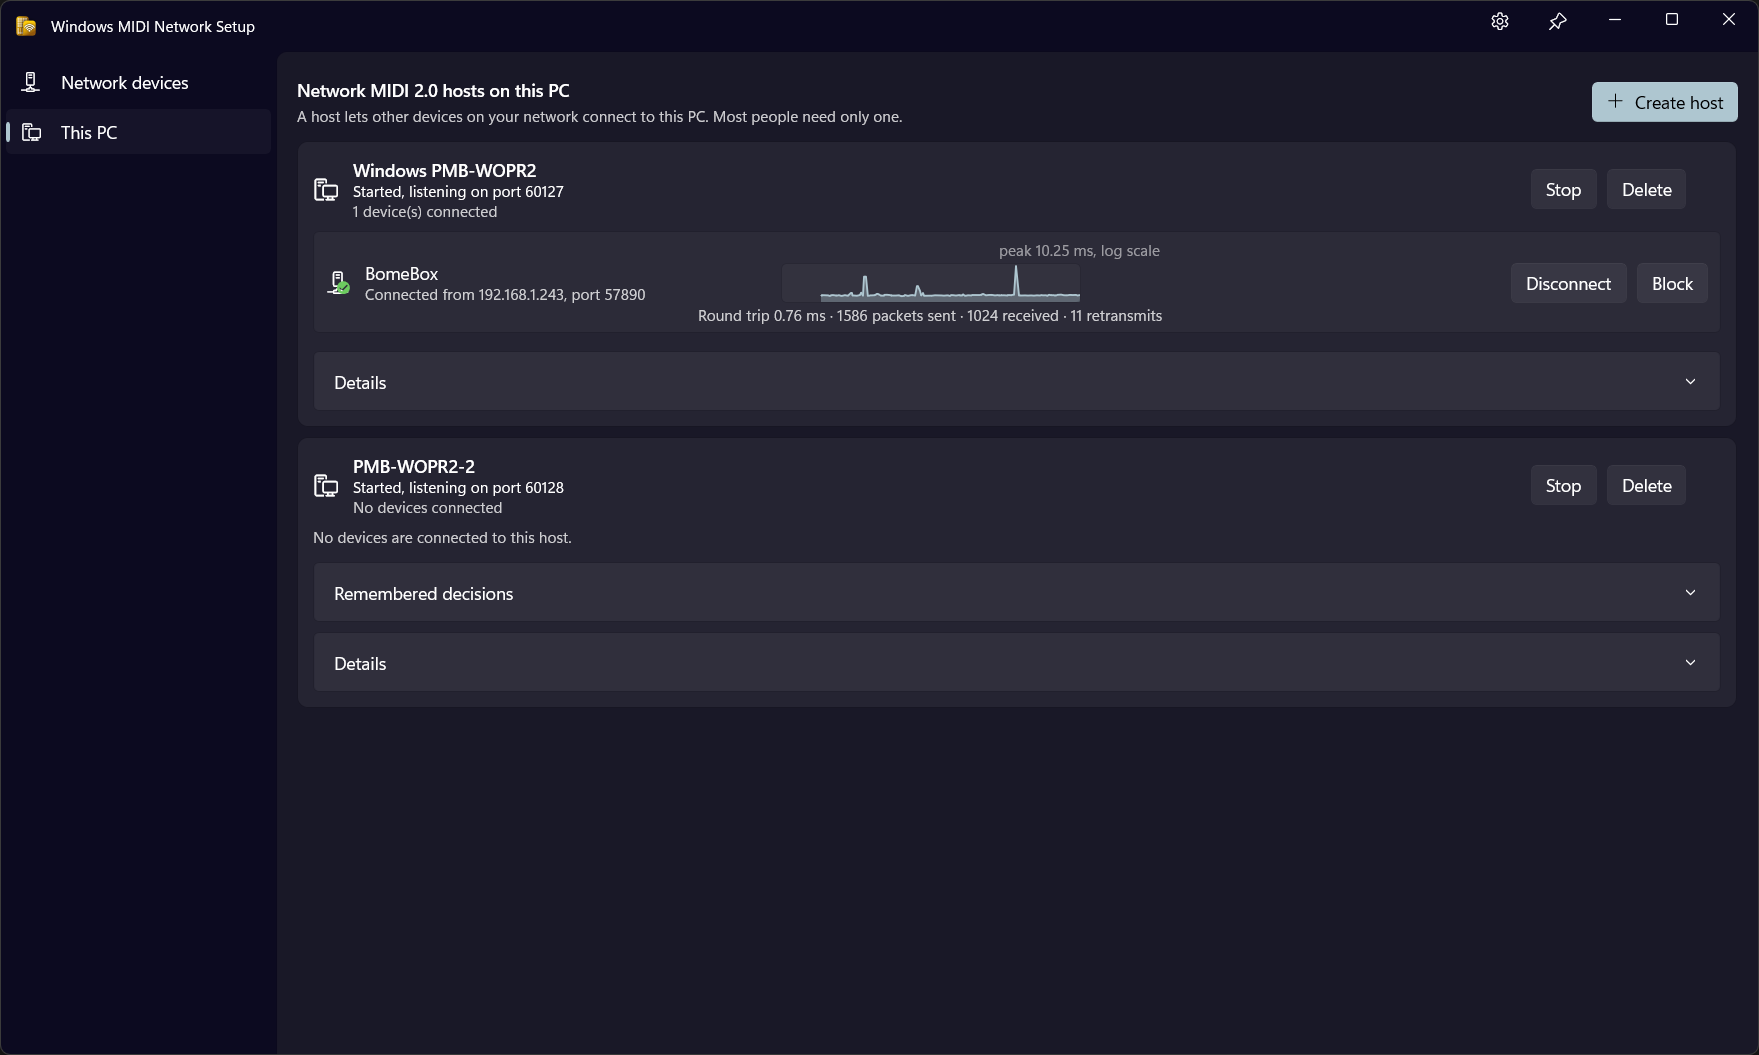
Task: Expand Remembered decisions for PMB-WOPR2-2
Action: (x=1017, y=592)
